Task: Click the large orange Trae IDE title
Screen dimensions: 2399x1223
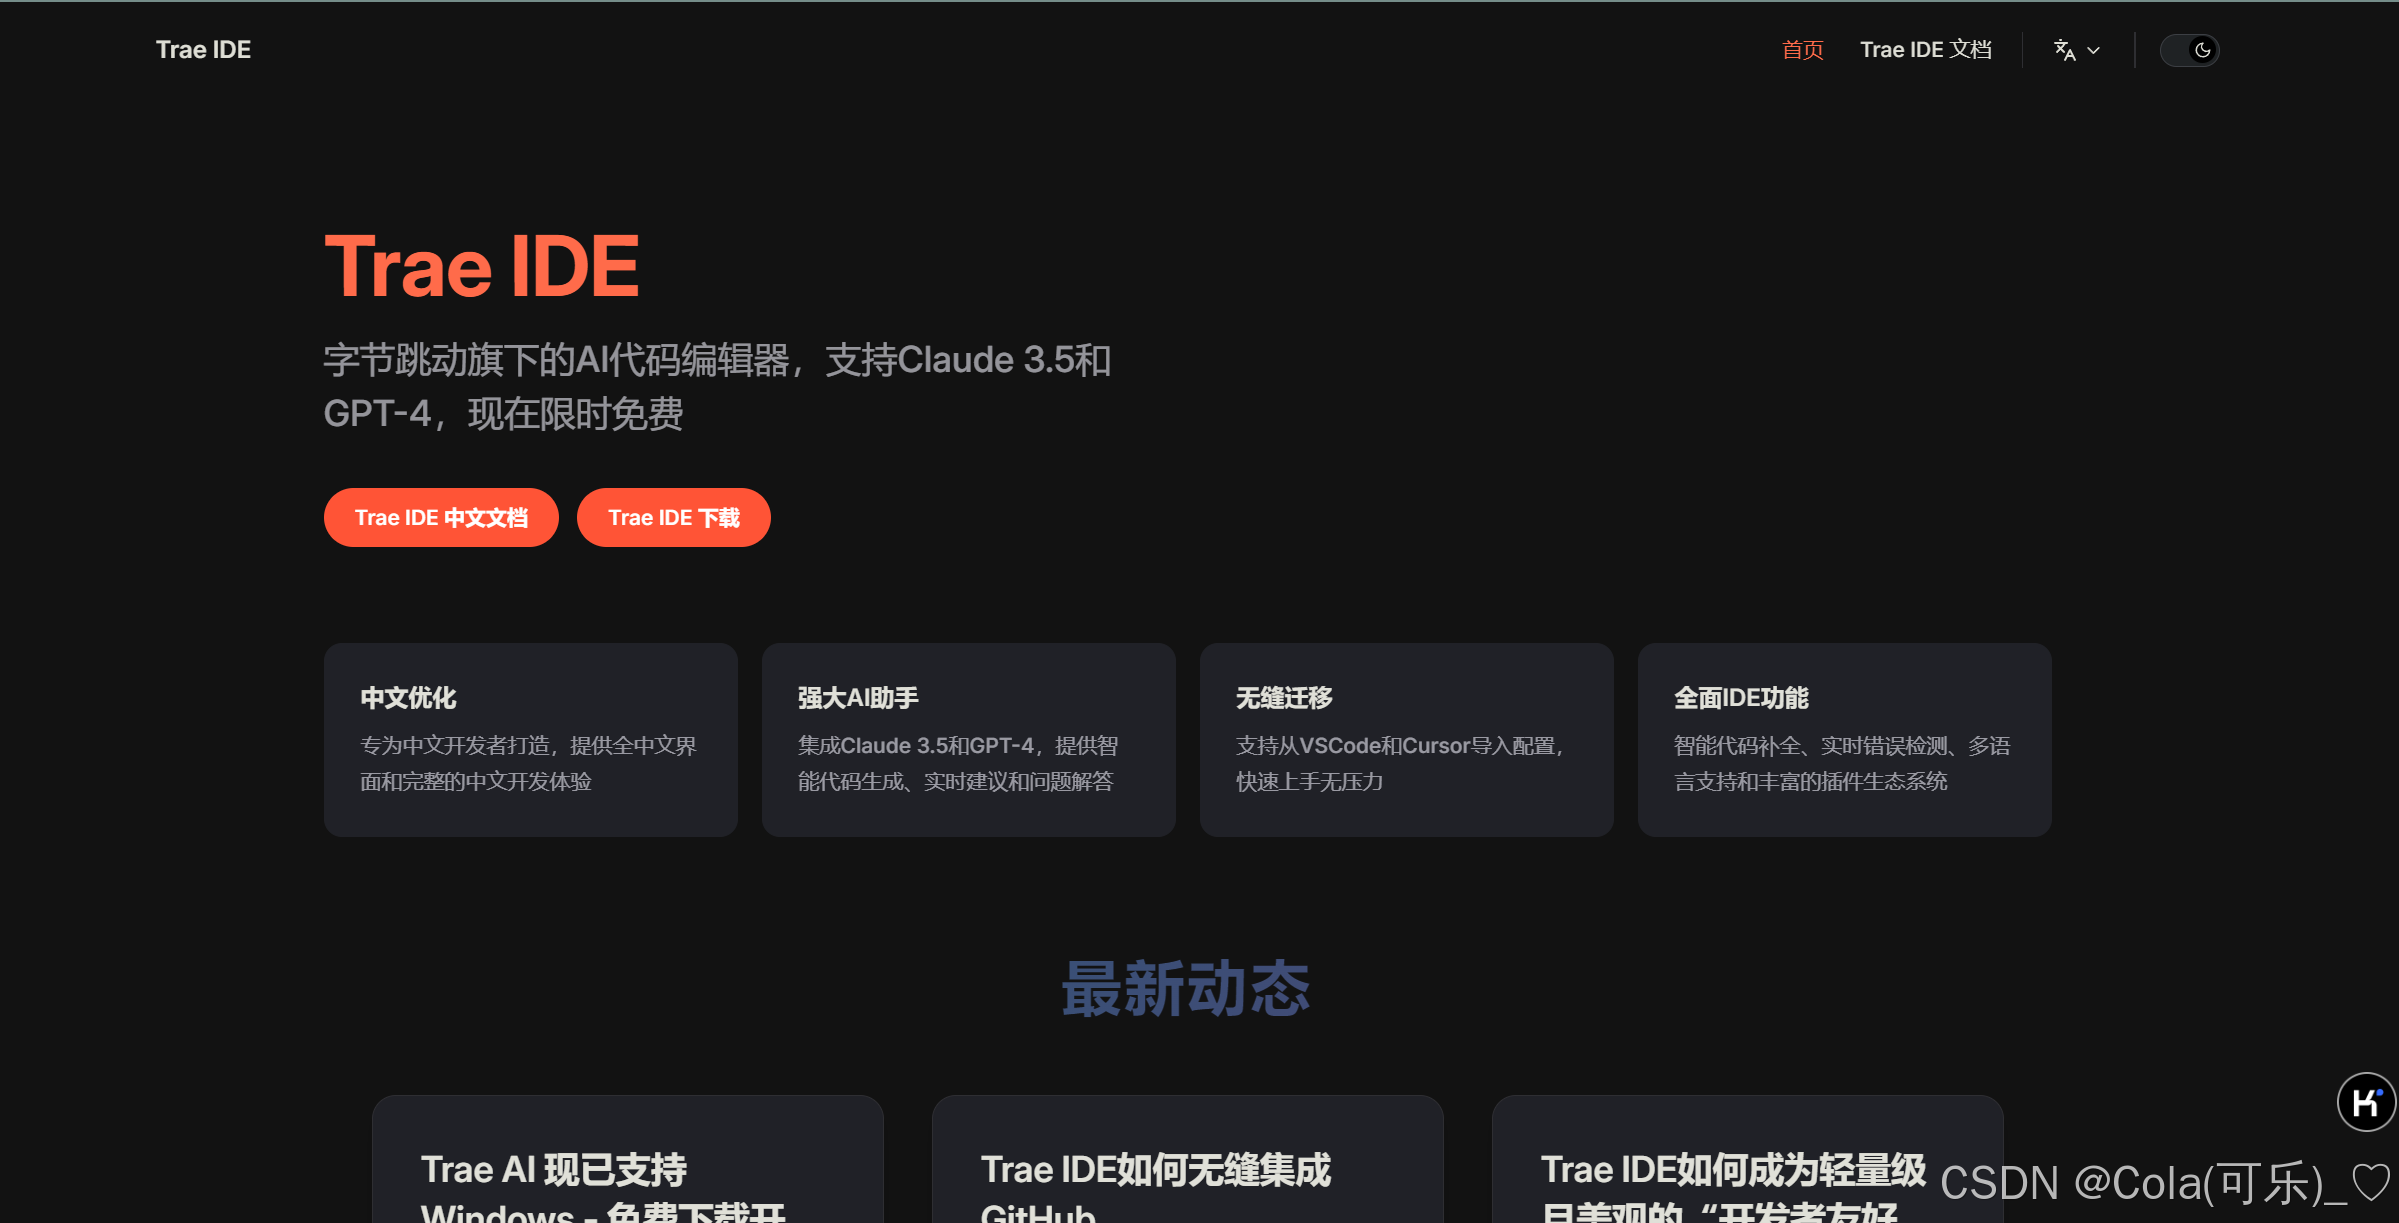Action: [x=482, y=267]
